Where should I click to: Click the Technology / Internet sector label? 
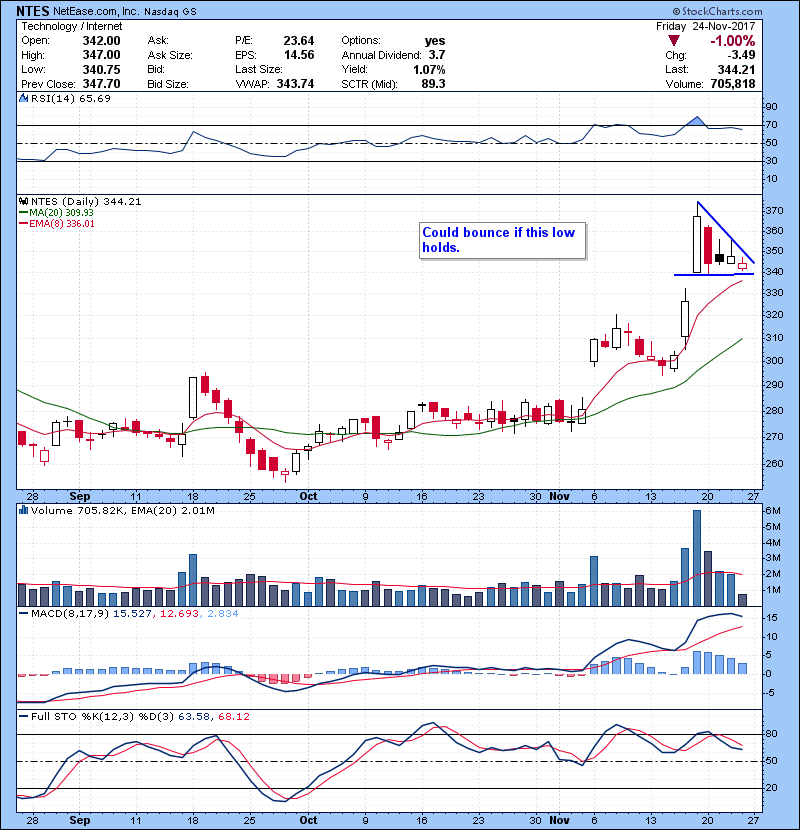pos(71,26)
